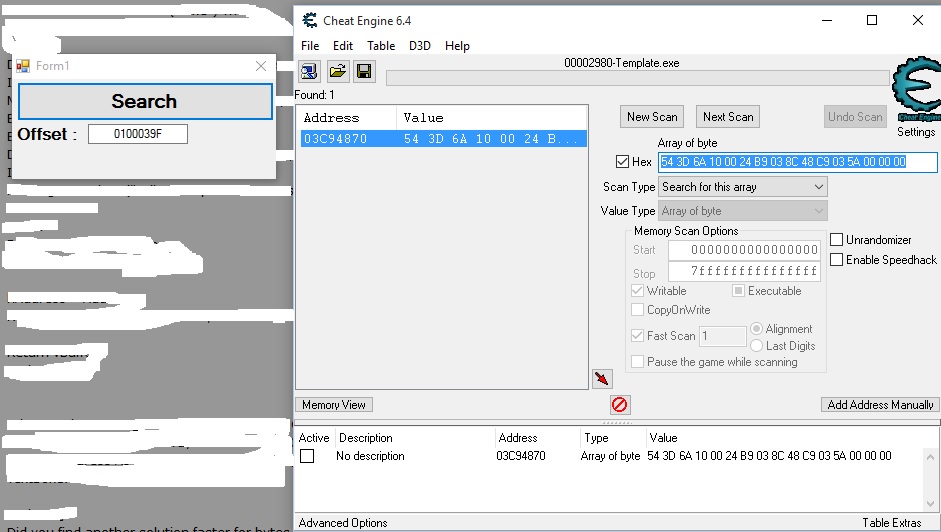The height and width of the screenshot is (532, 941).
Task: Uncheck the Hex checkbox
Action: click(623, 162)
